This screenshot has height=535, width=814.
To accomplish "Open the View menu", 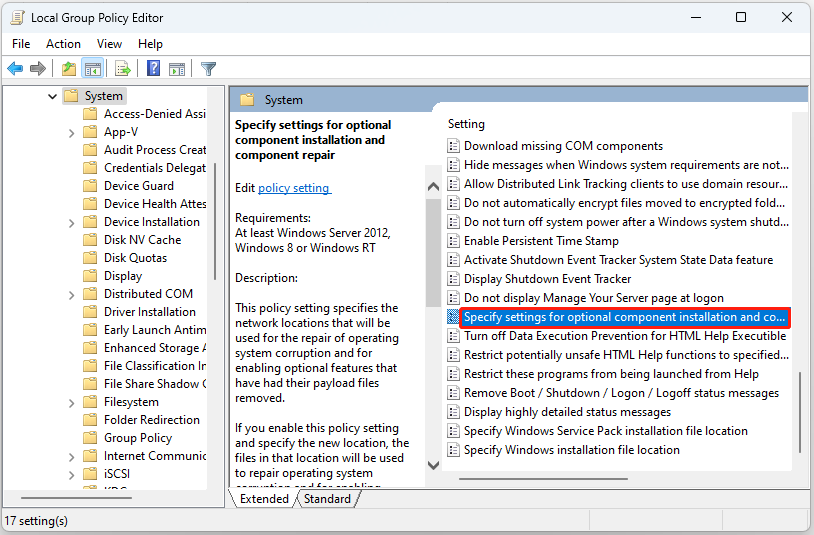I will 109,44.
